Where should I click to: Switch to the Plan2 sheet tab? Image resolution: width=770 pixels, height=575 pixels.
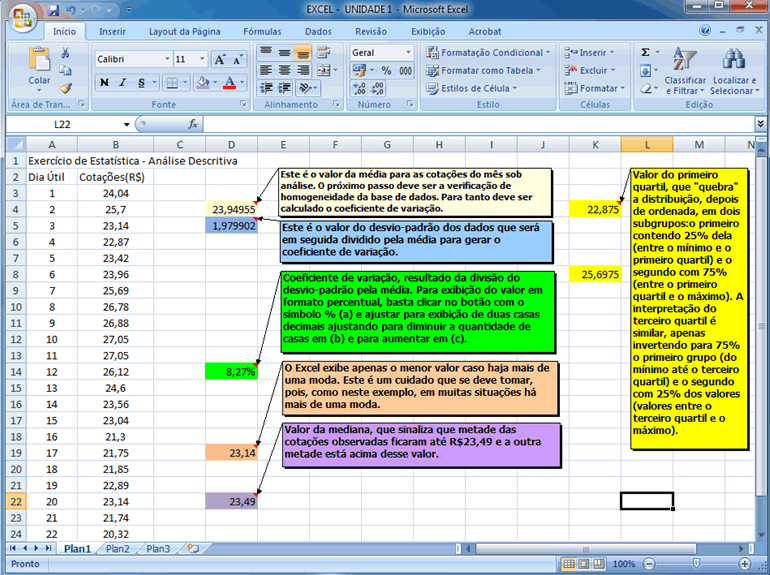pyautogui.click(x=117, y=548)
